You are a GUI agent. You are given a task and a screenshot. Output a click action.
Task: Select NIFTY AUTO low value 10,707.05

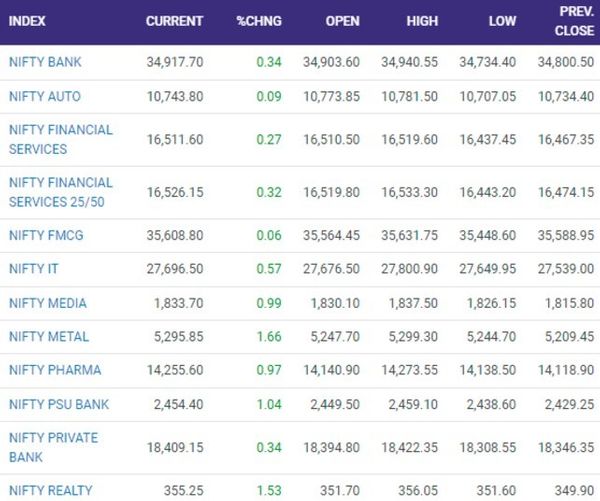488,96
